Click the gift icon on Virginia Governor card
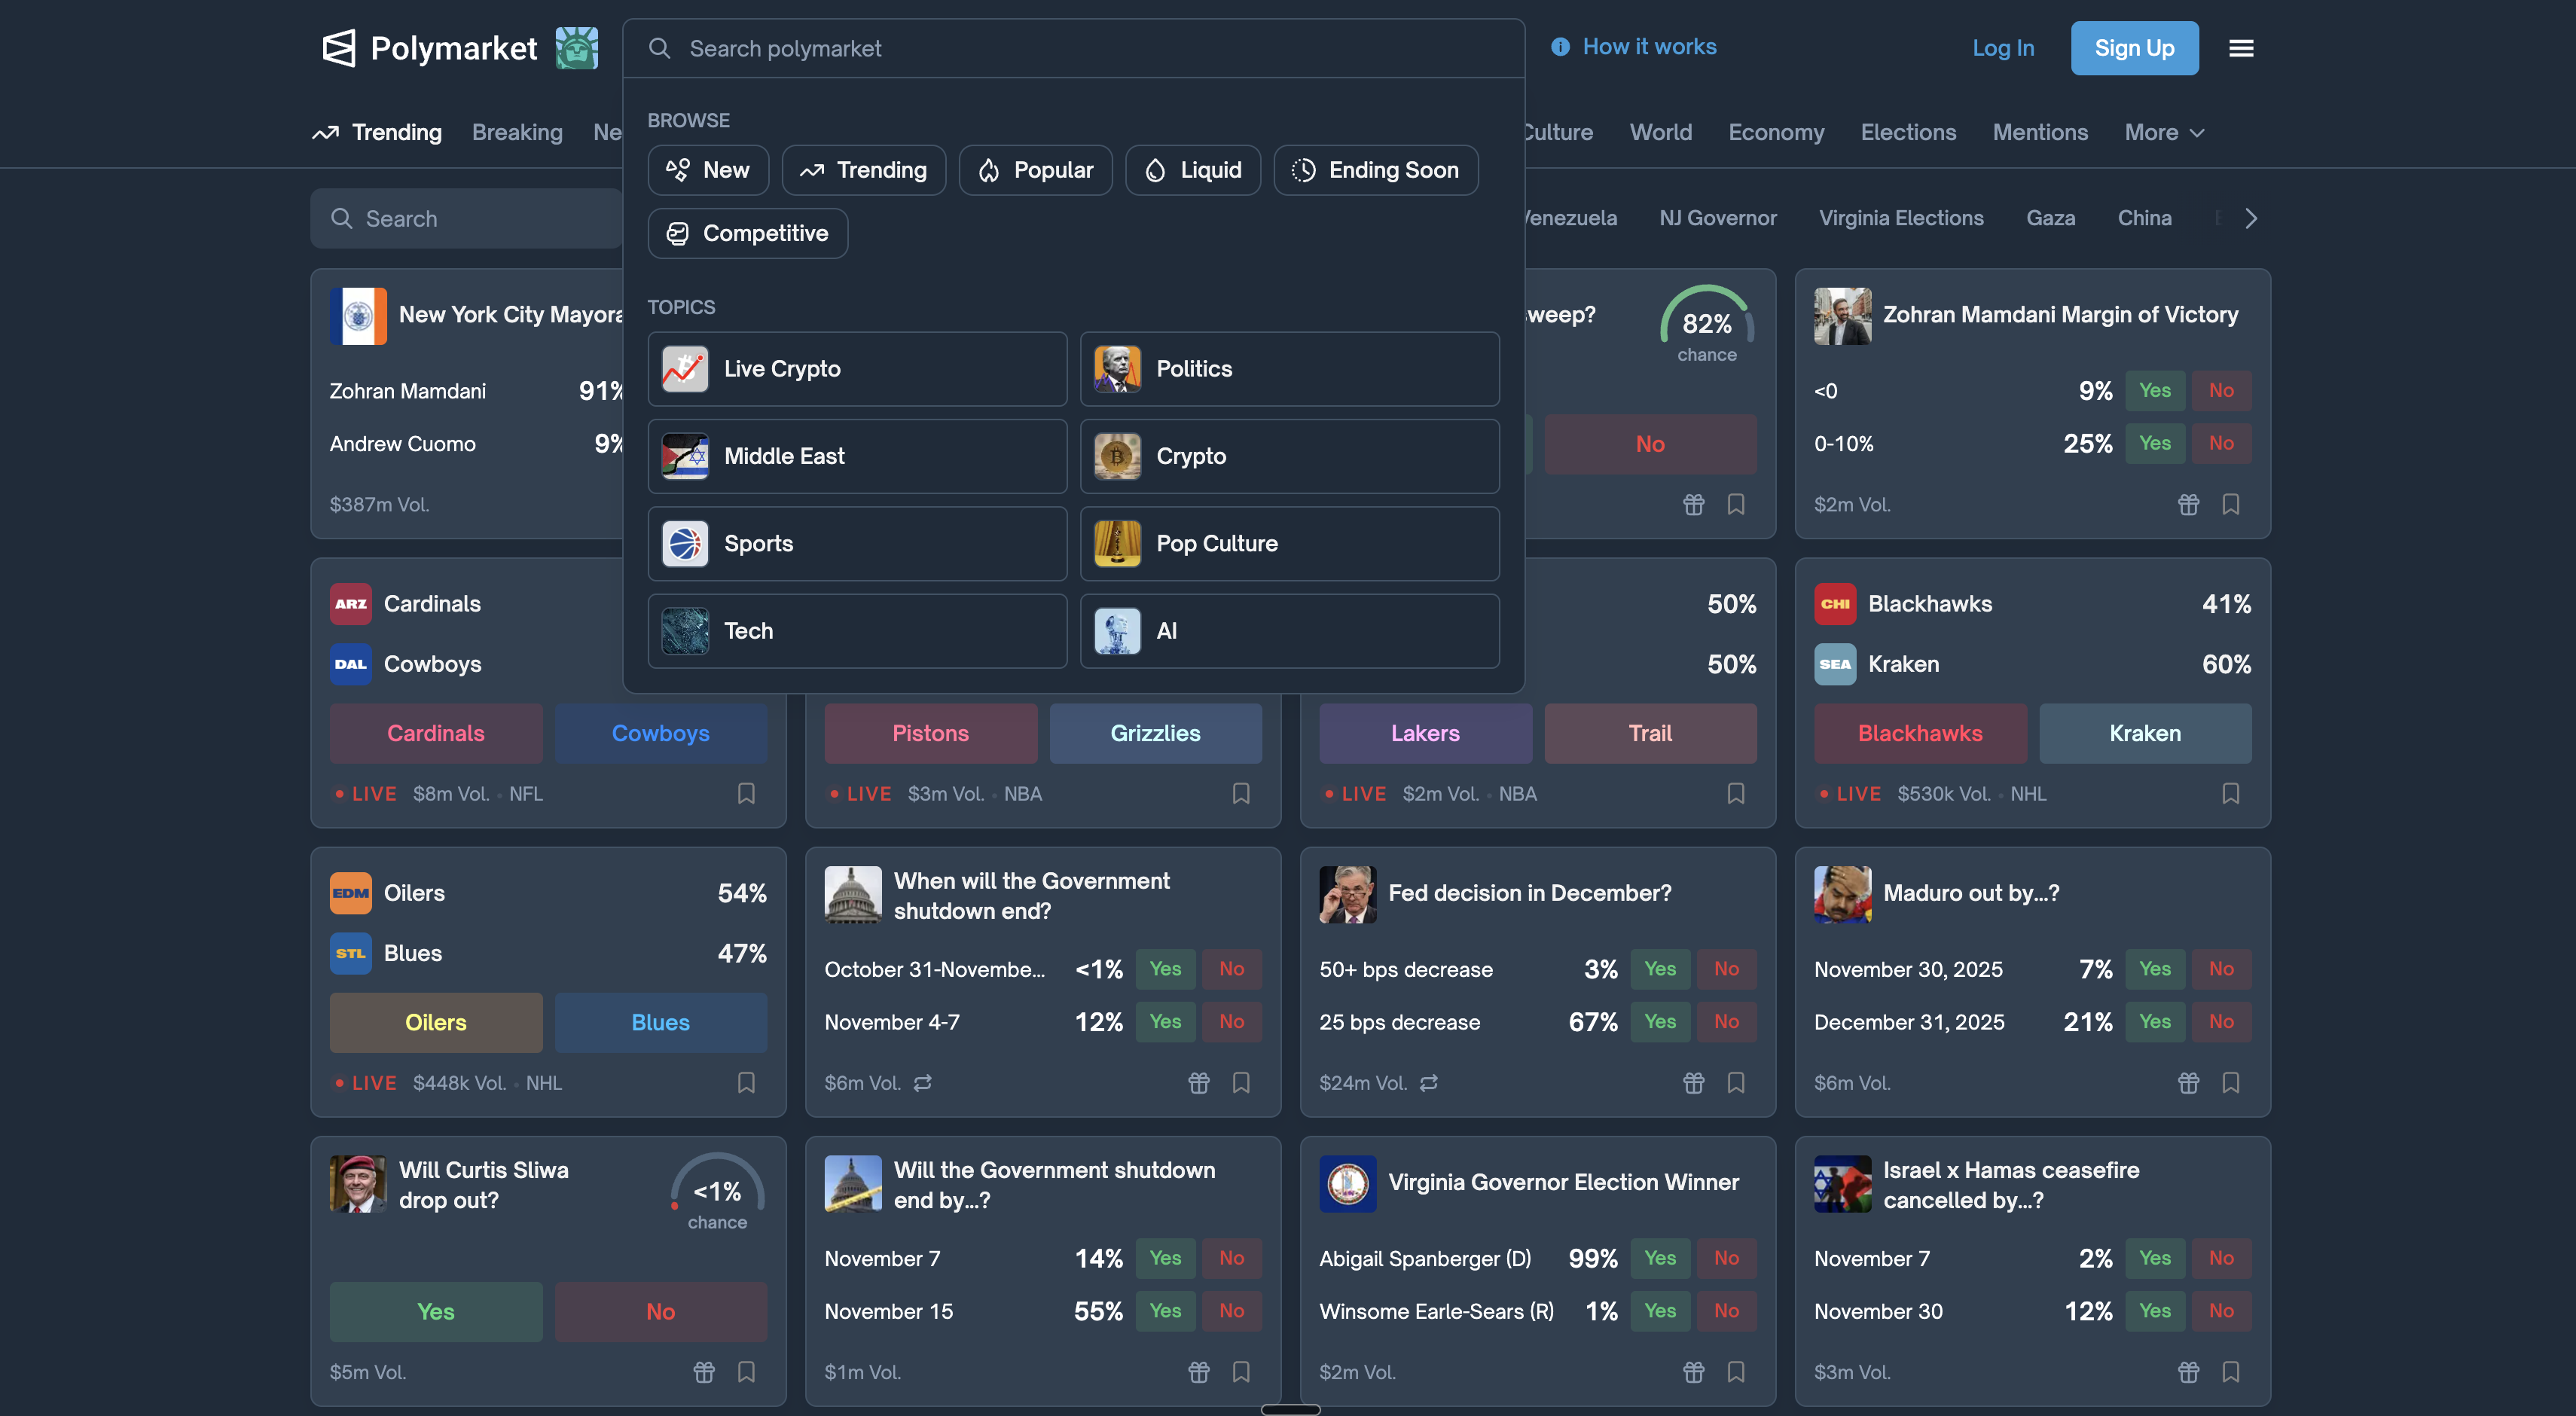 coord(1693,1372)
